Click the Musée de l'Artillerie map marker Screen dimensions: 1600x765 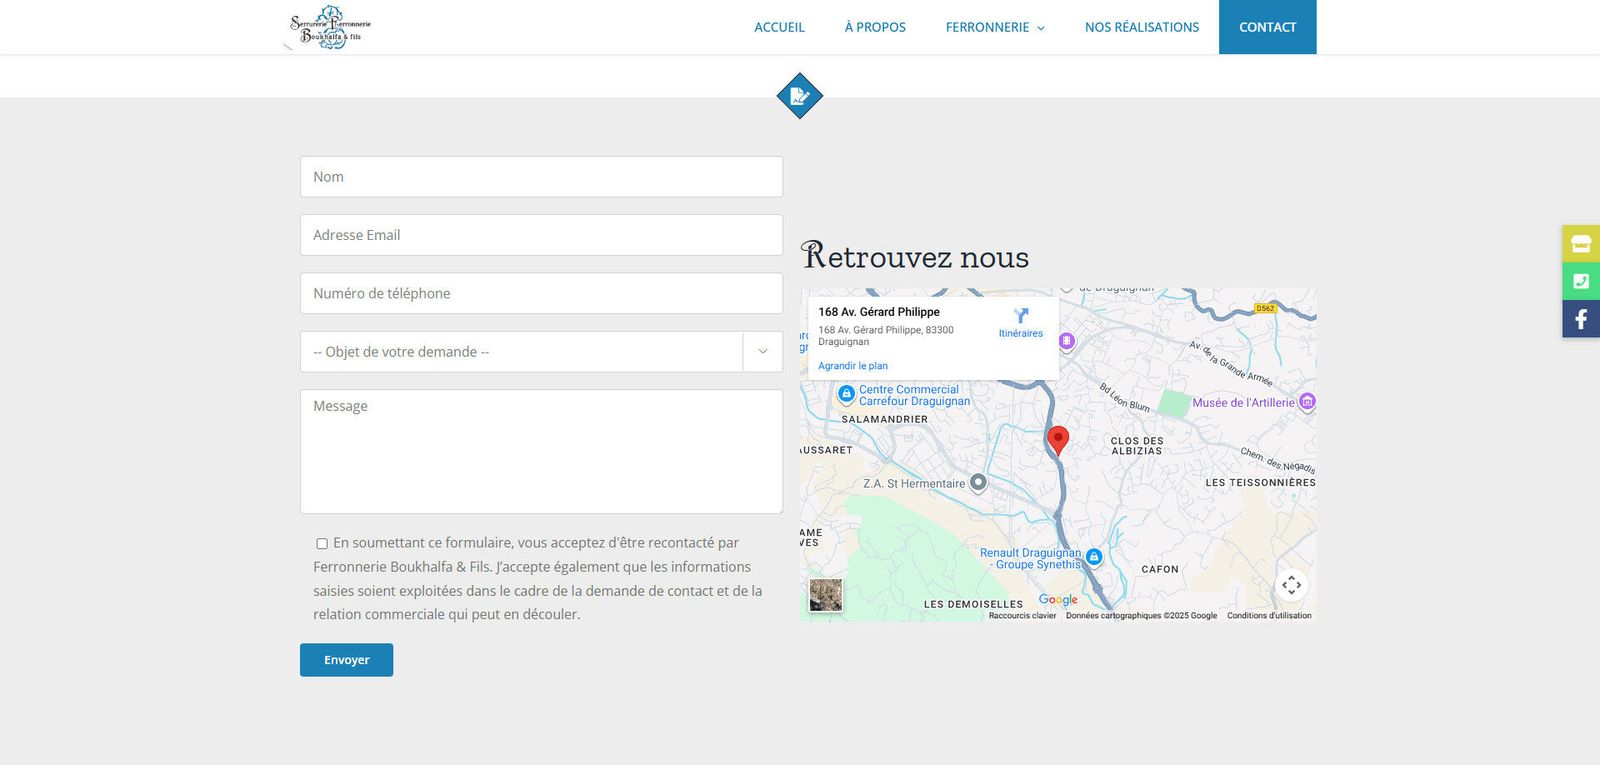[x=1307, y=402]
